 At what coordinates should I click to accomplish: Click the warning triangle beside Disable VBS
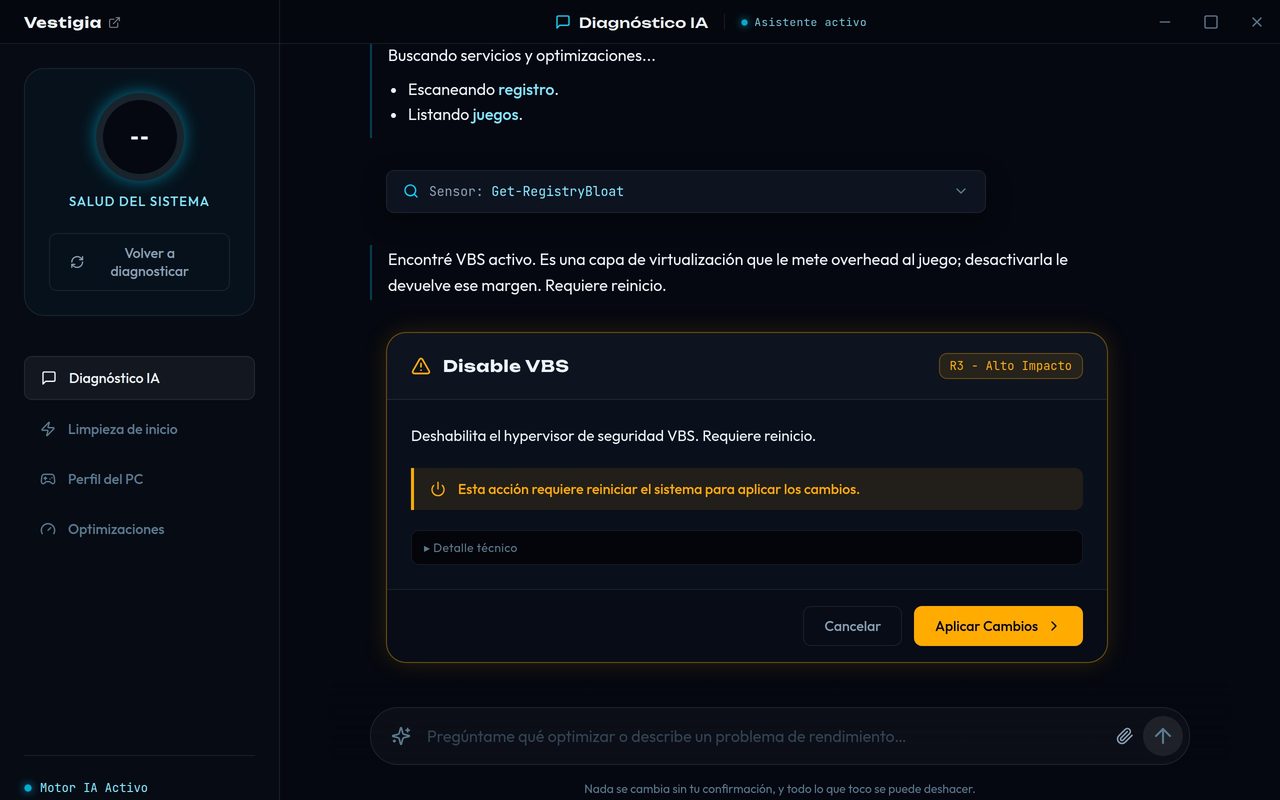(421, 366)
